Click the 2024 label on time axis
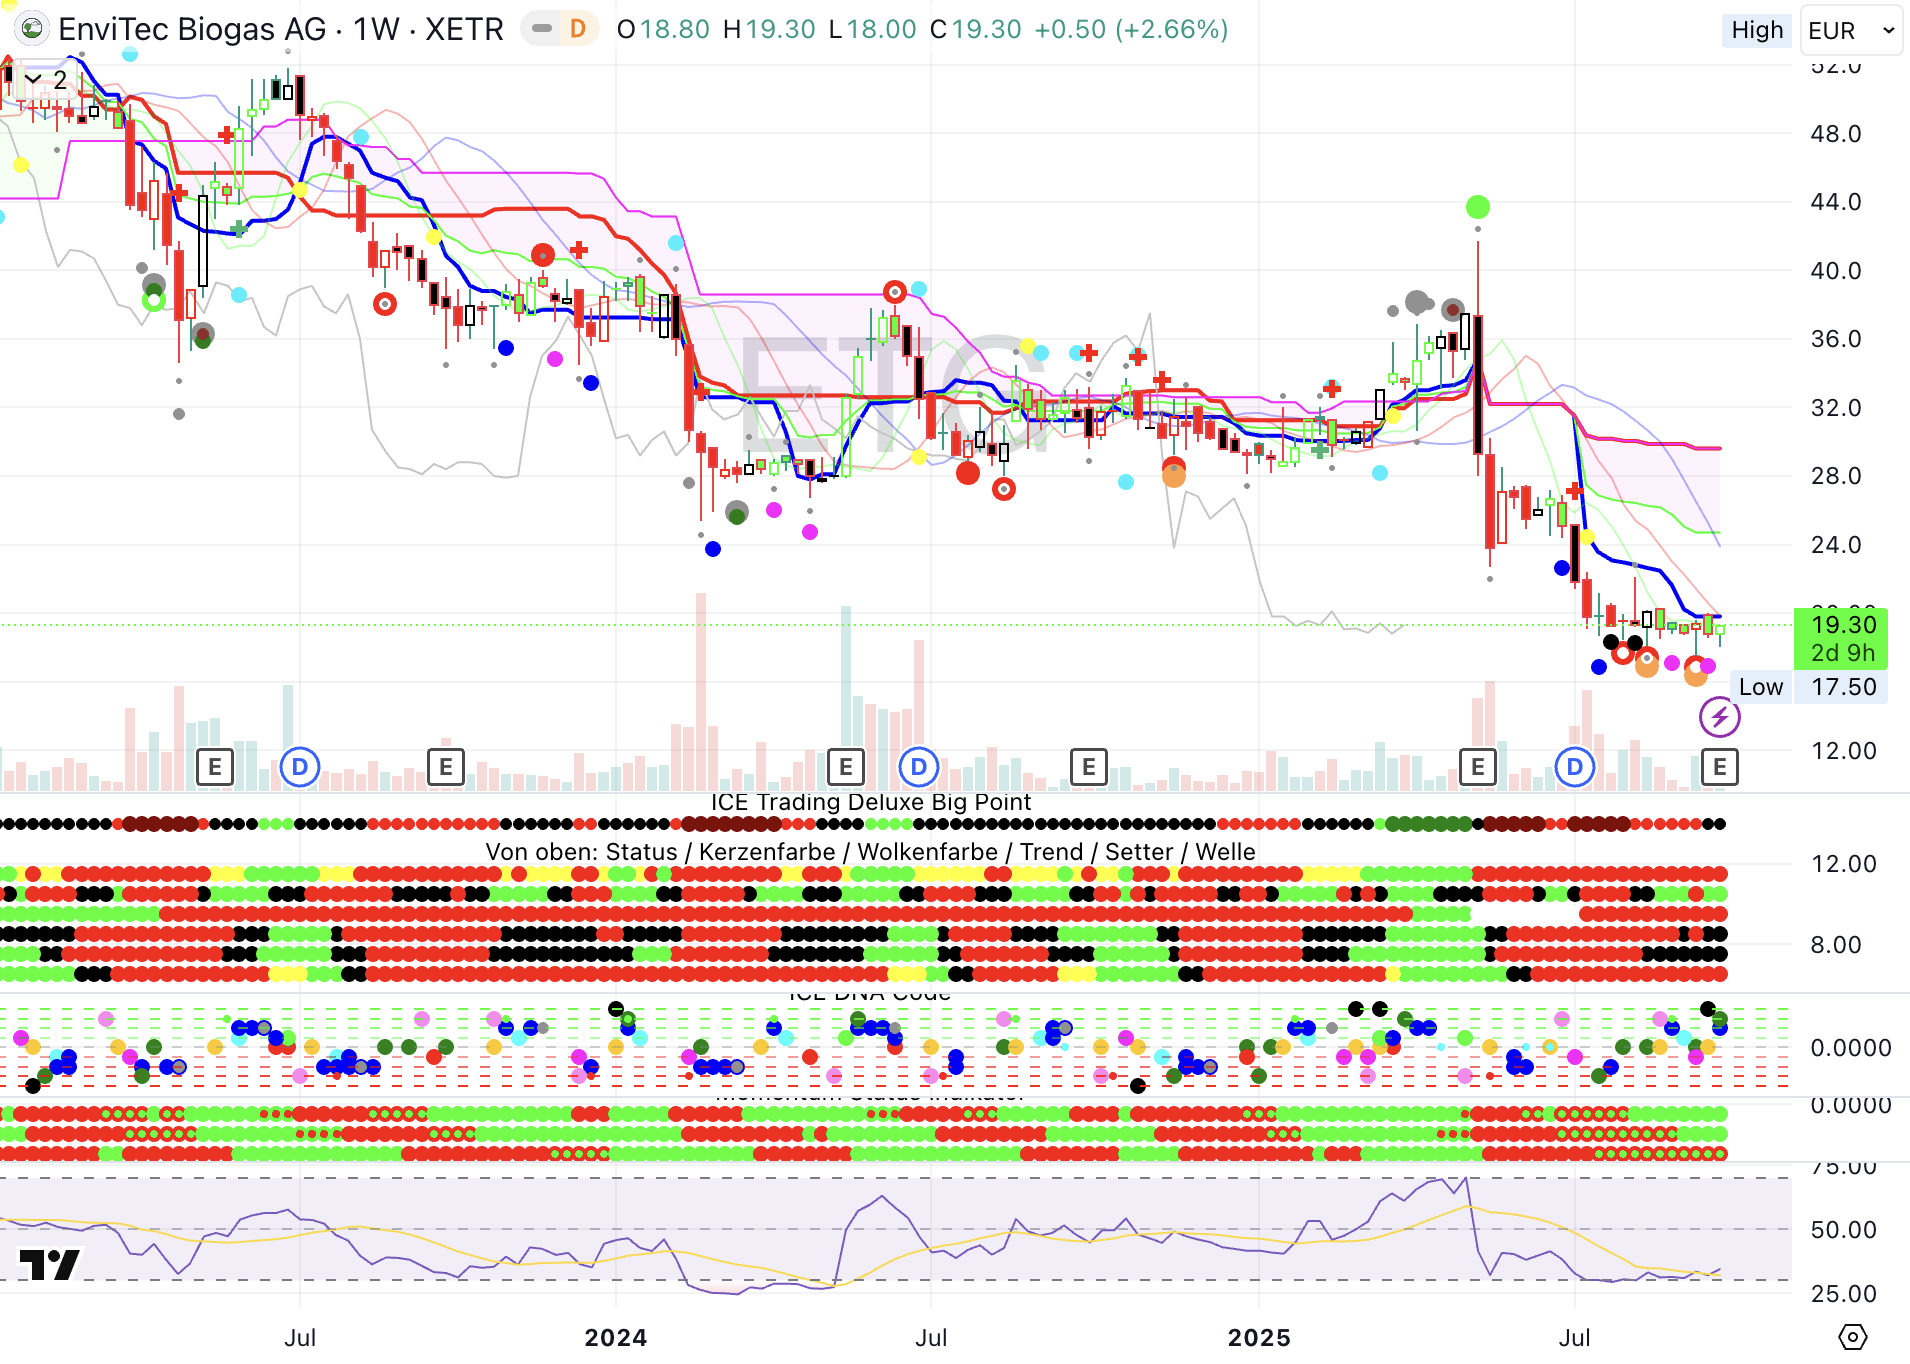This screenshot has width=1910, height=1364. pyautogui.click(x=615, y=1337)
